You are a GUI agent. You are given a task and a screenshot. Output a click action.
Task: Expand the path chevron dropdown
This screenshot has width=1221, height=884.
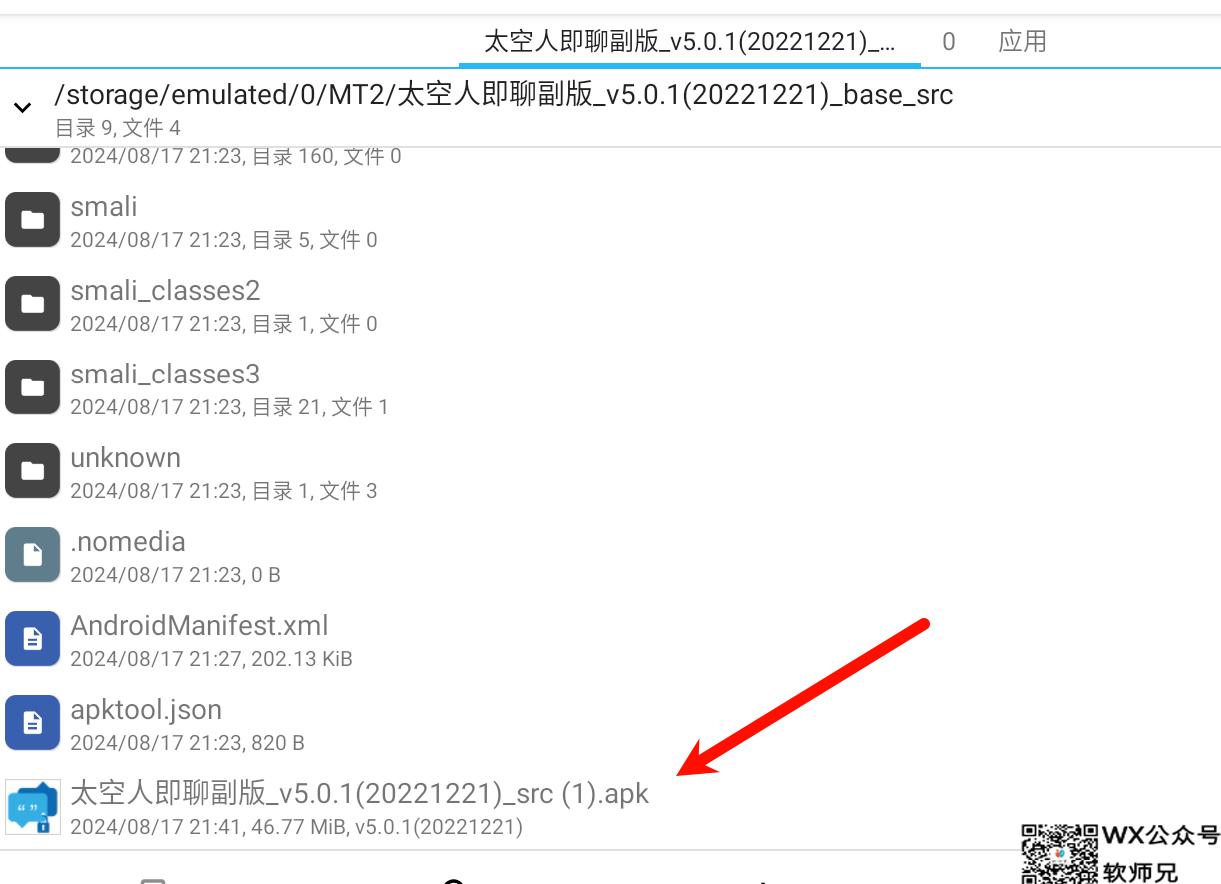click(22, 107)
